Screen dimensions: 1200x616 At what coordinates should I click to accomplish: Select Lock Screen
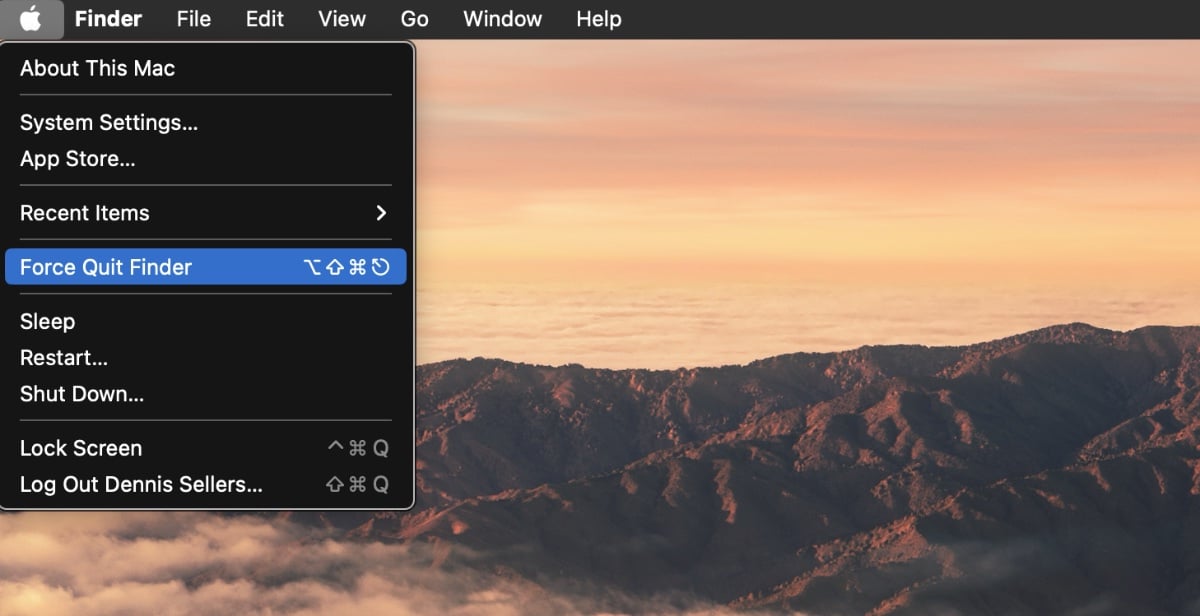pyautogui.click(x=80, y=448)
